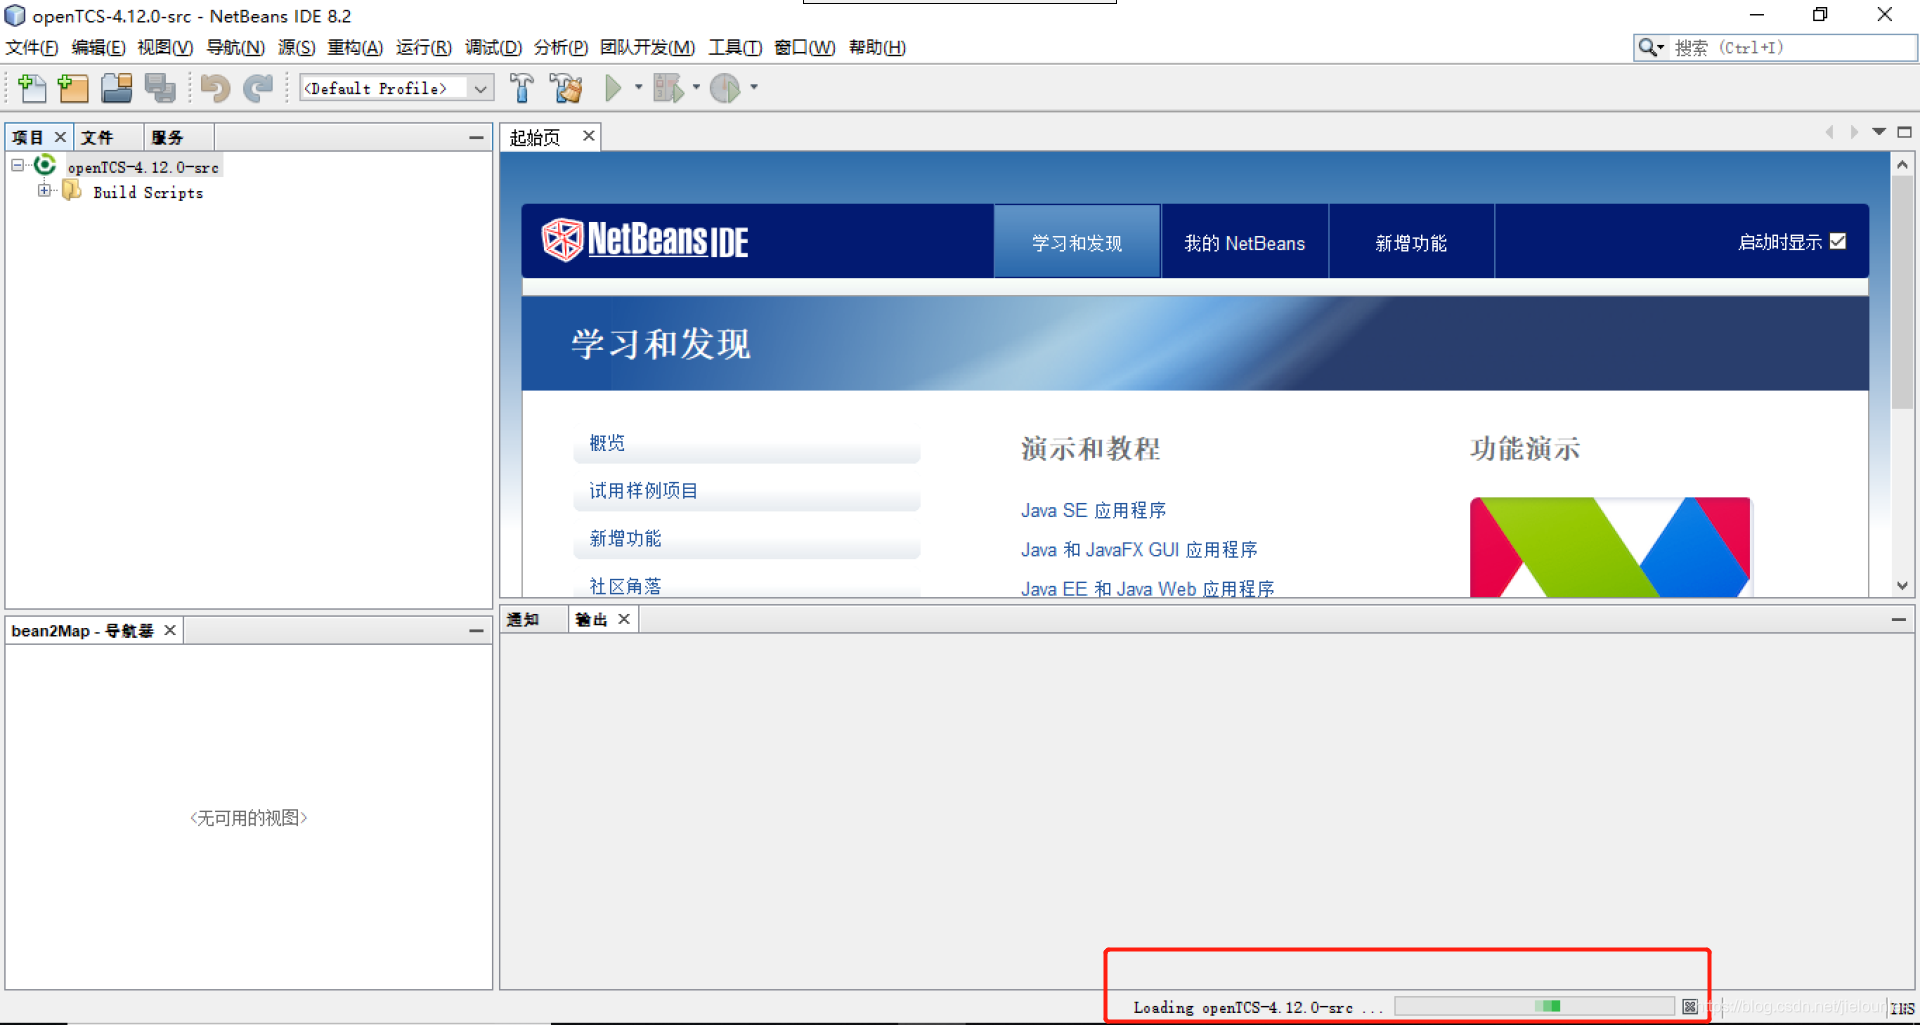1920x1025 pixels.
Task: Click the green Run Project icon
Action: coord(613,88)
